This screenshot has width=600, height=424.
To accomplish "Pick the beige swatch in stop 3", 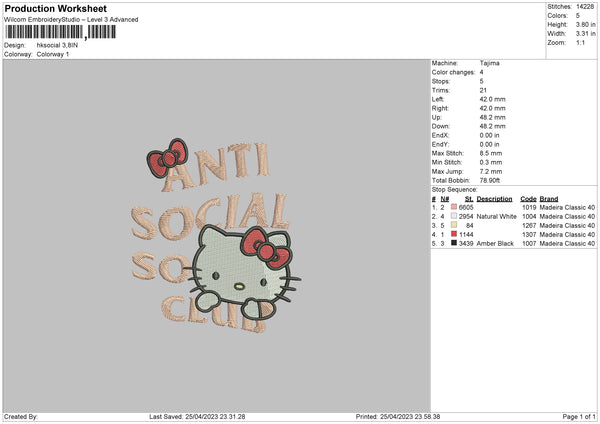I will pyautogui.click(x=455, y=224).
